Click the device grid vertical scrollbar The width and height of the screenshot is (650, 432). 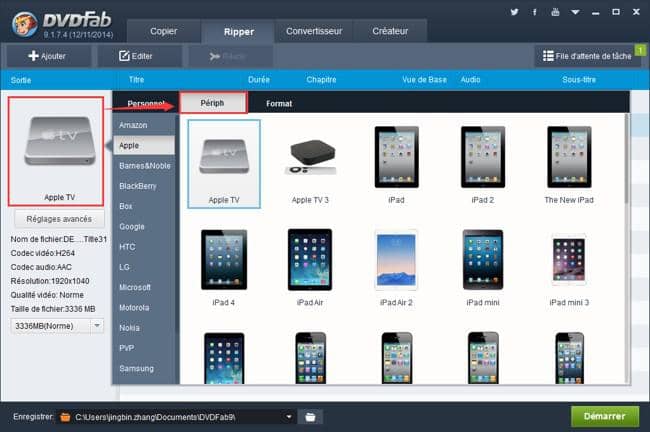(x=627, y=160)
